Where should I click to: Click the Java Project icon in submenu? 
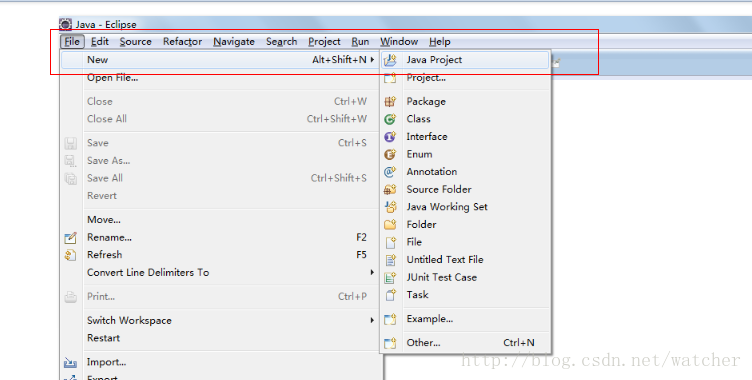pyautogui.click(x=390, y=60)
